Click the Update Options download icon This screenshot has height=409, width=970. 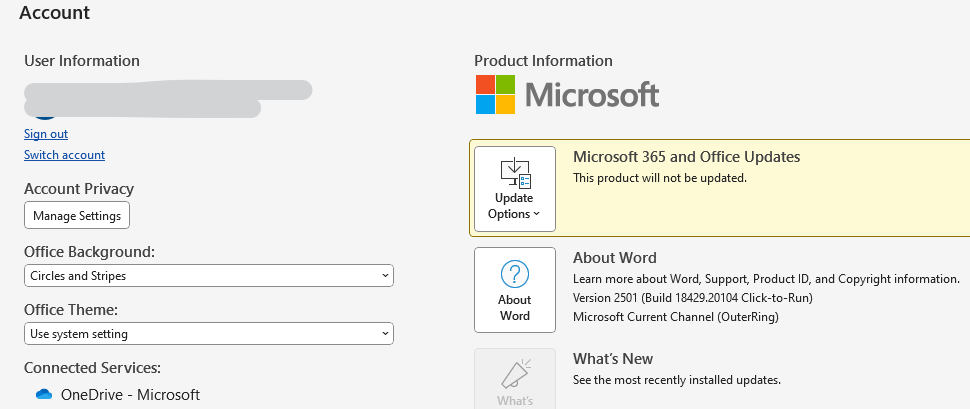click(x=515, y=173)
